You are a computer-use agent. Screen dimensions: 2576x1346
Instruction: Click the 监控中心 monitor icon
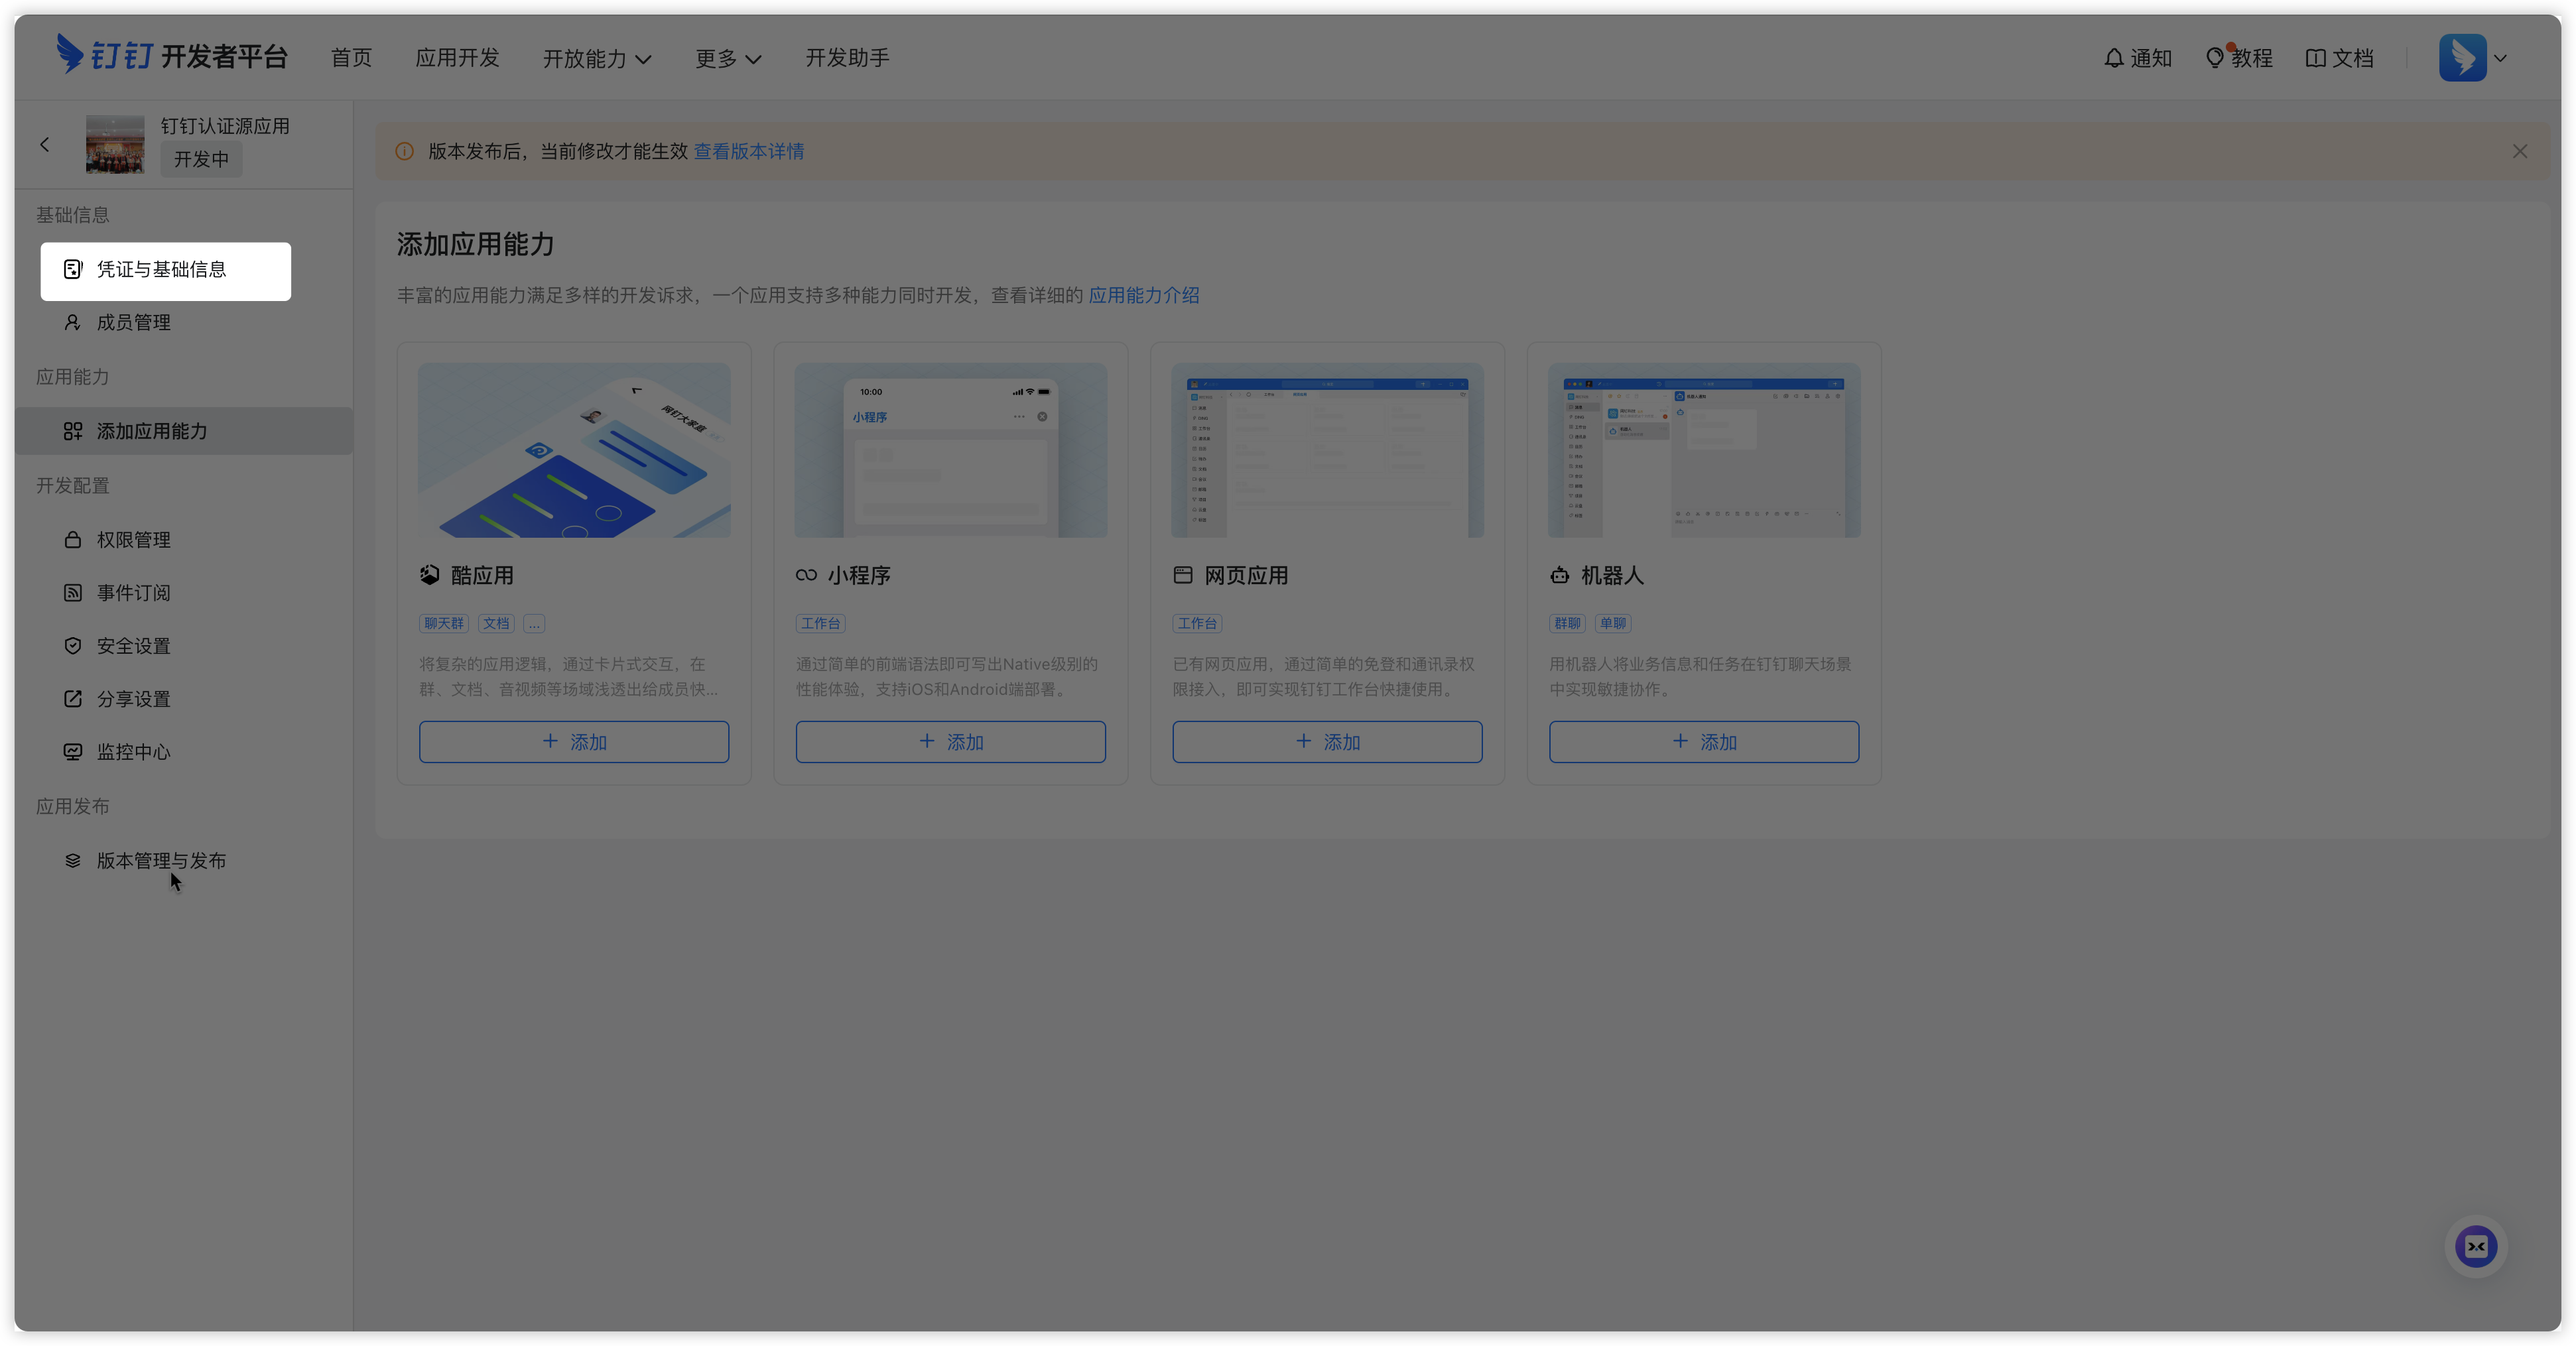pos(73,752)
